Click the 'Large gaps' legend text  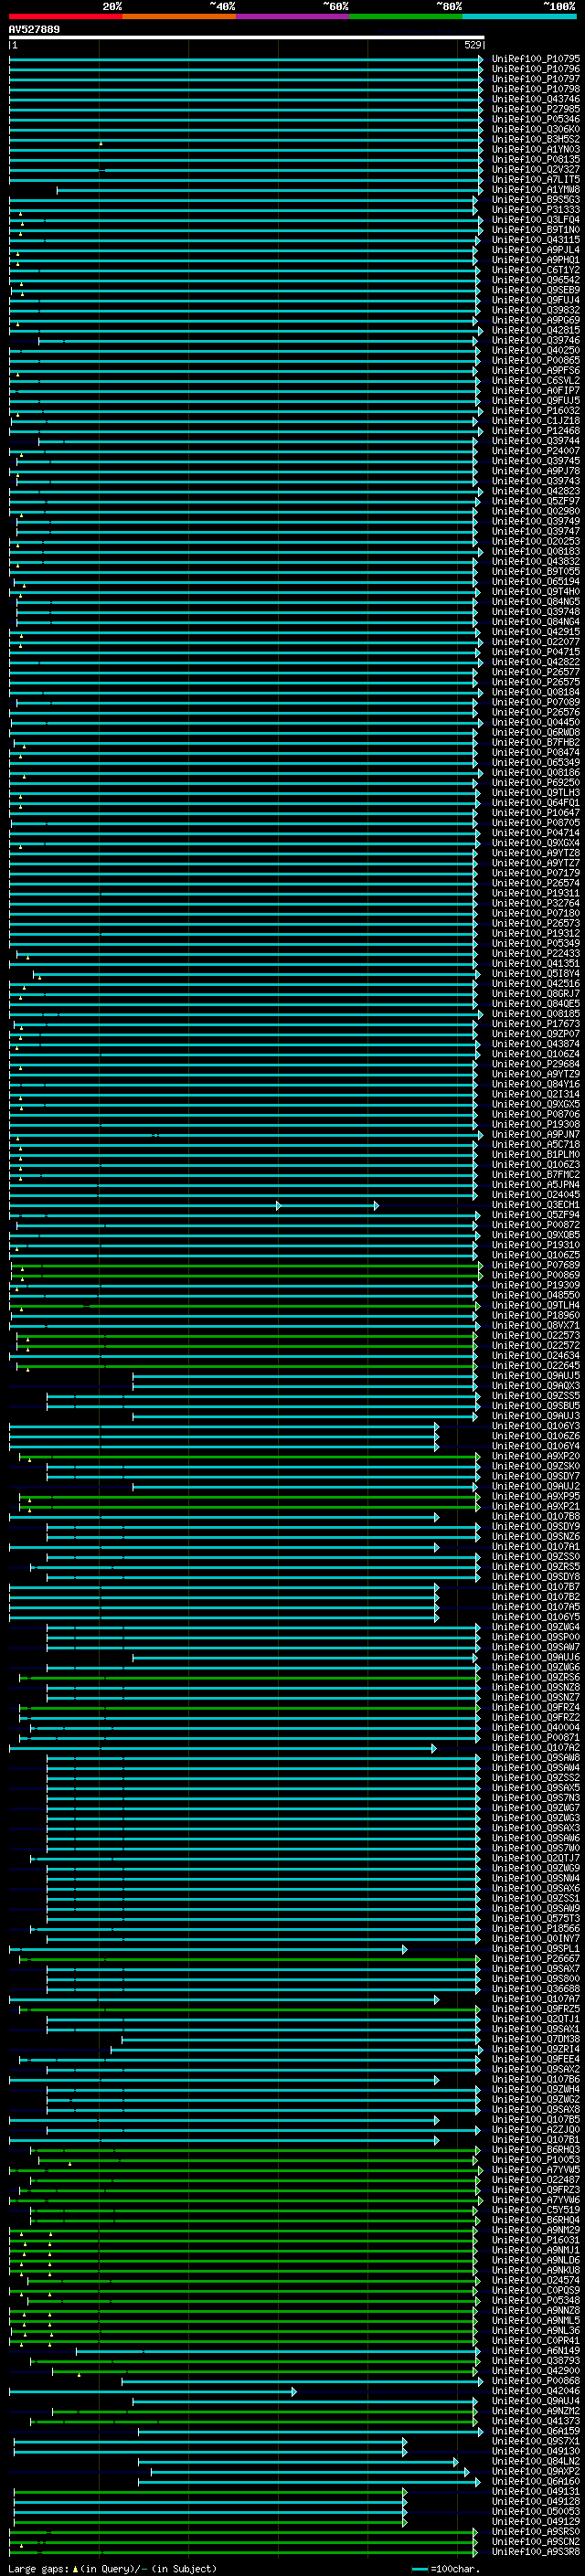(x=39, y=2569)
